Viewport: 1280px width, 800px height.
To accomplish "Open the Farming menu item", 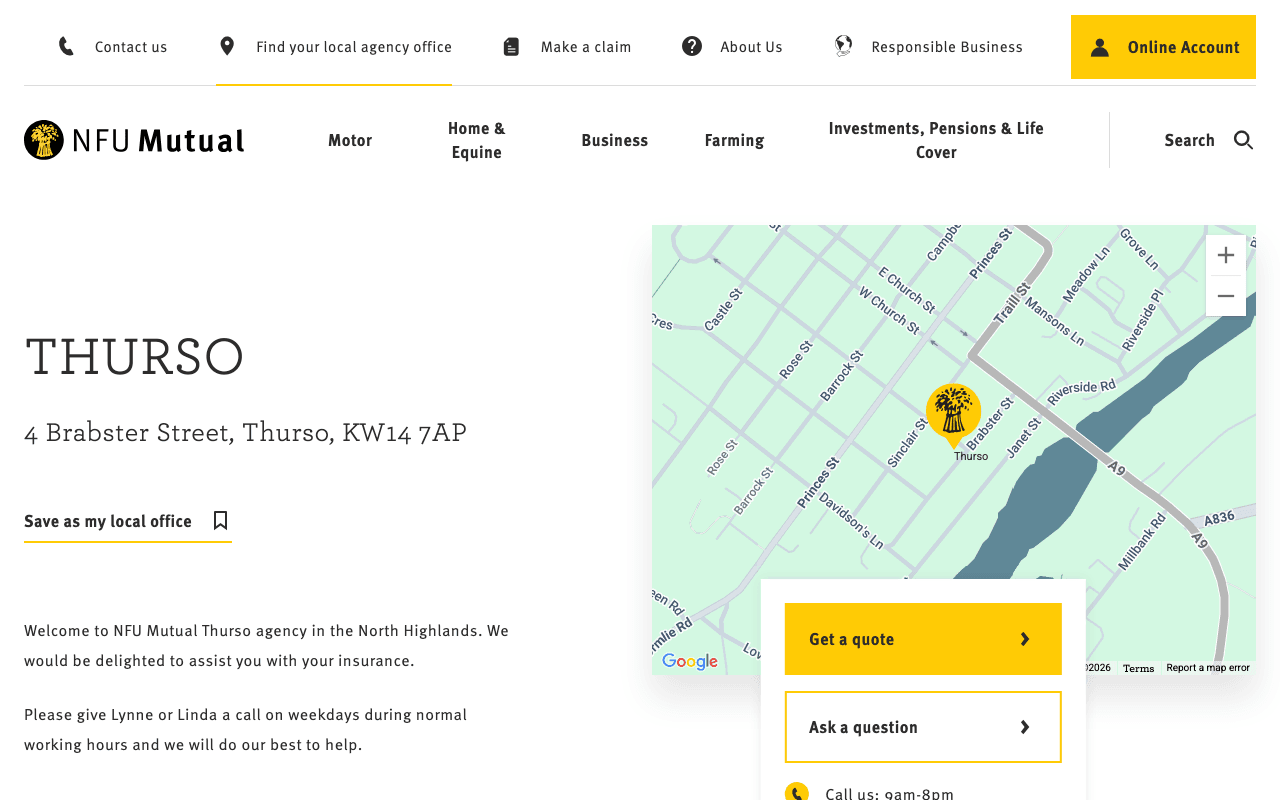I will click(x=734, y=140).
